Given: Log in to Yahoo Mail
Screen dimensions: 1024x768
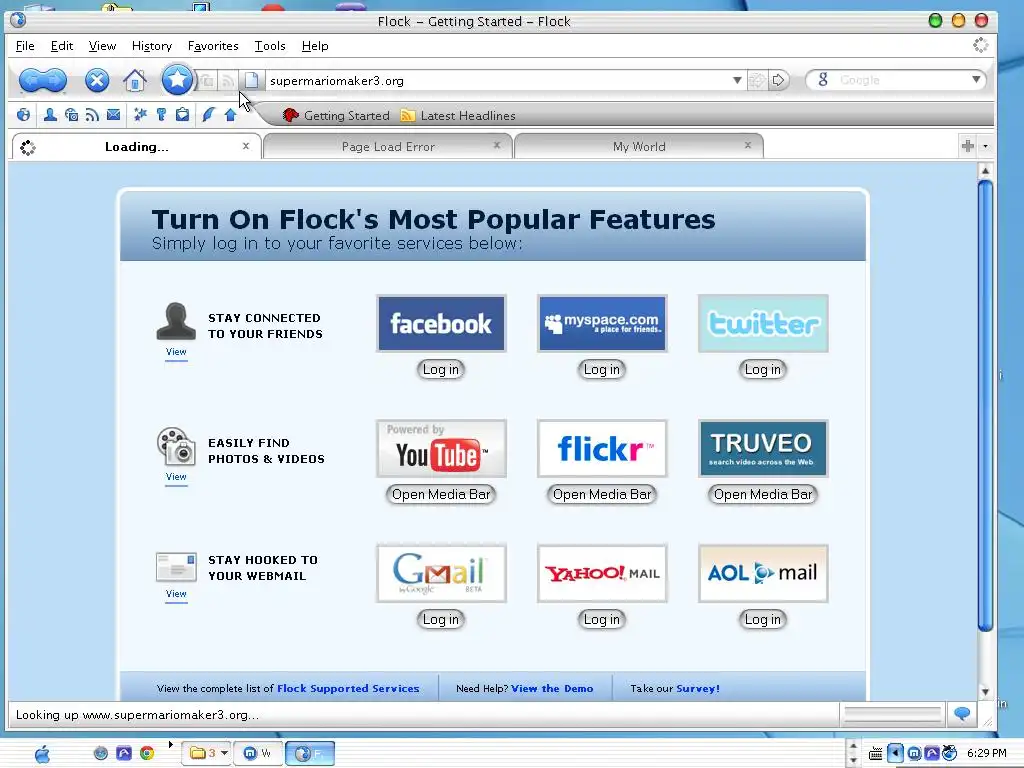Looking at the screenshot, I should tap(601, 619).
